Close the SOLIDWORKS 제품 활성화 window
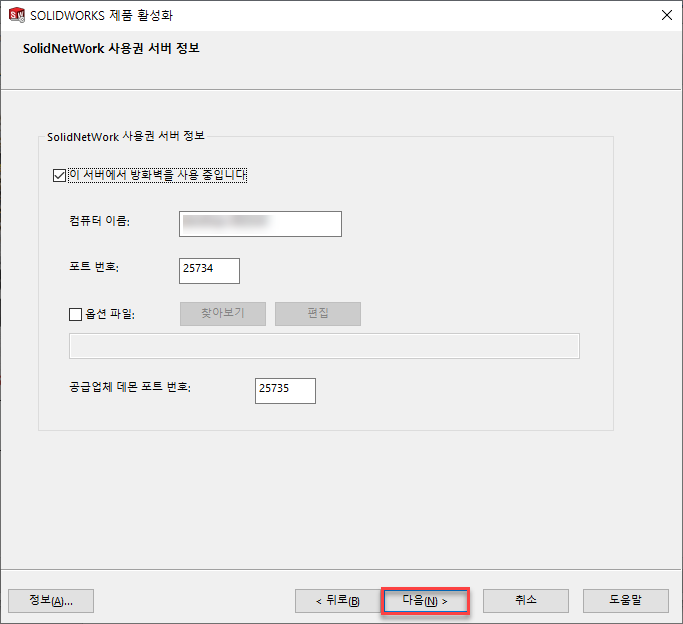 point(666,15)
